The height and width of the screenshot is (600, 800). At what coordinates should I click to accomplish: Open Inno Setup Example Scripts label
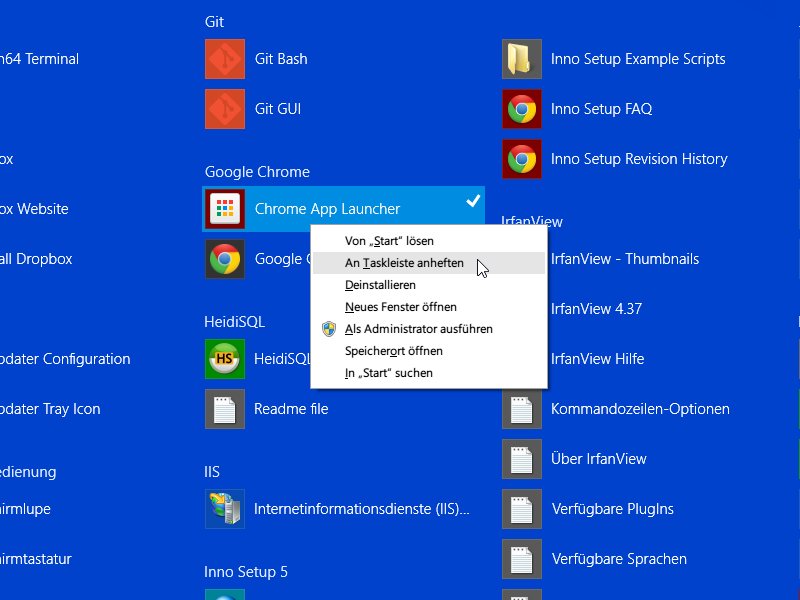point(638,59)
